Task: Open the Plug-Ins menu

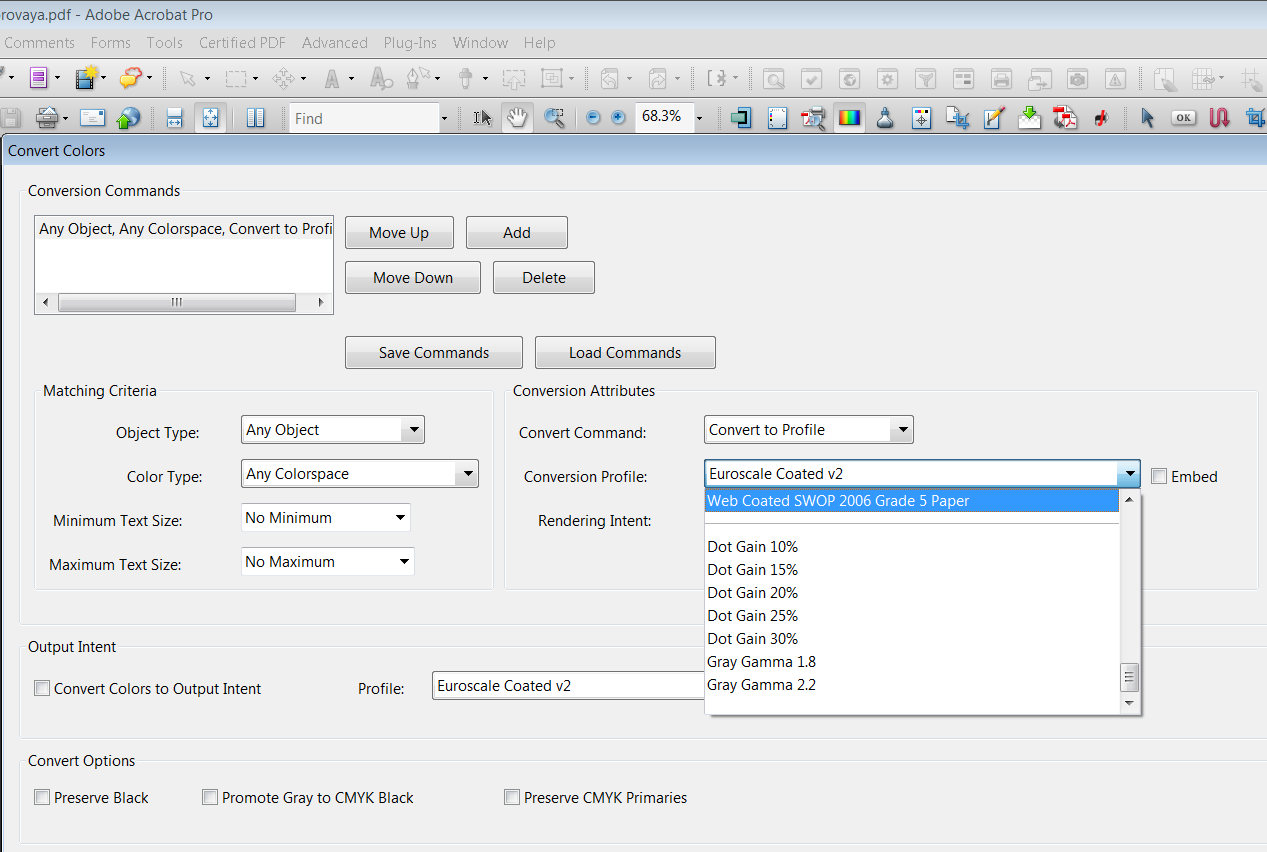Action: click(410, 43)
